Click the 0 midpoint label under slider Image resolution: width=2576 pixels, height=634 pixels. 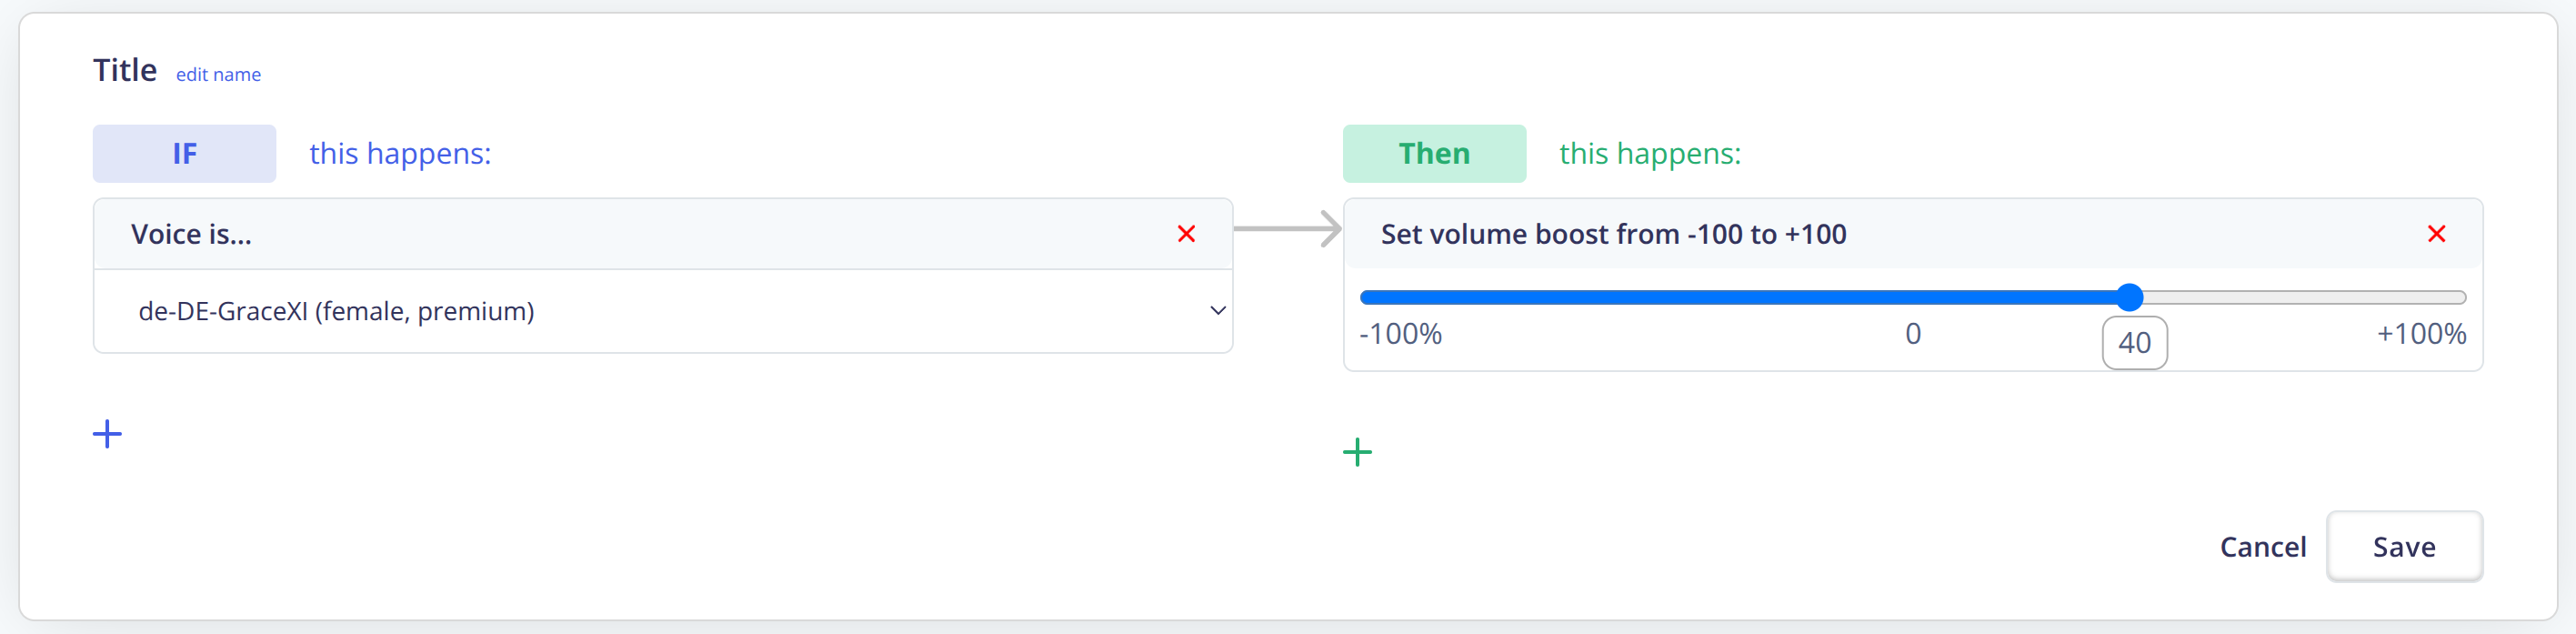click(x=1912, y=334)
